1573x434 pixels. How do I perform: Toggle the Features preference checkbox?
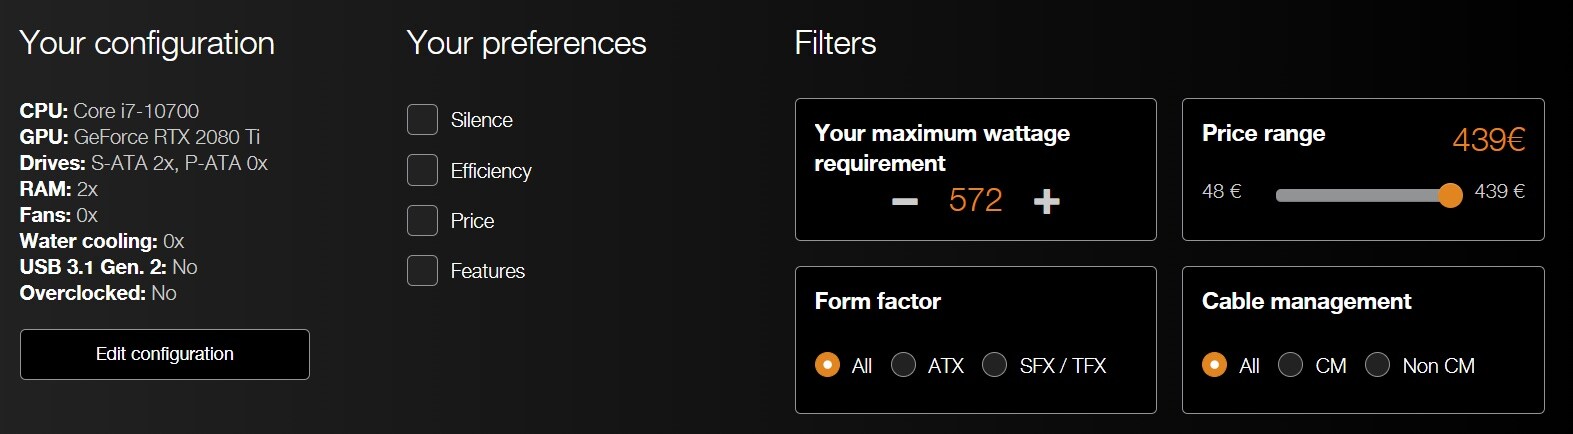click(422, 270)
